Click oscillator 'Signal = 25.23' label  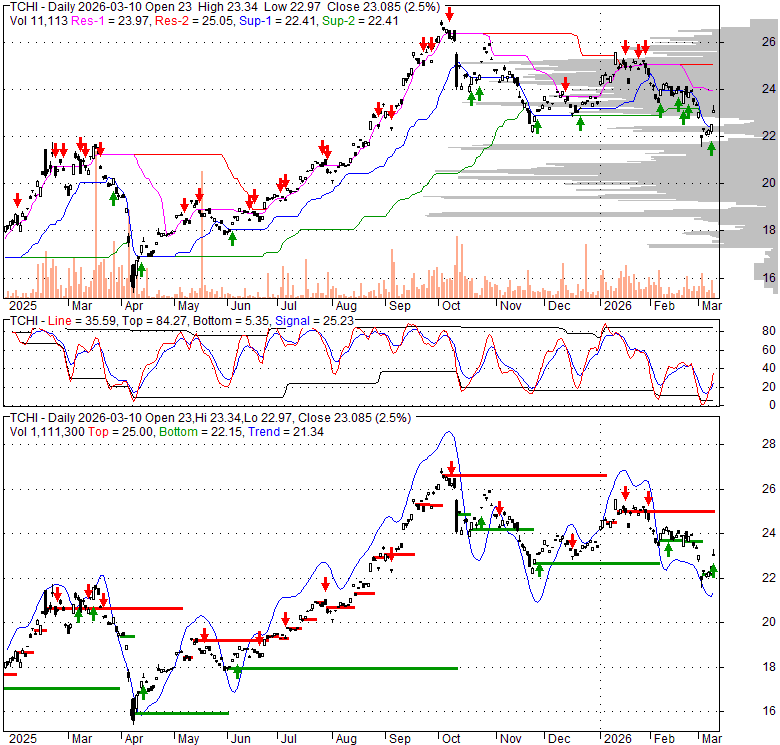(313, 321)
